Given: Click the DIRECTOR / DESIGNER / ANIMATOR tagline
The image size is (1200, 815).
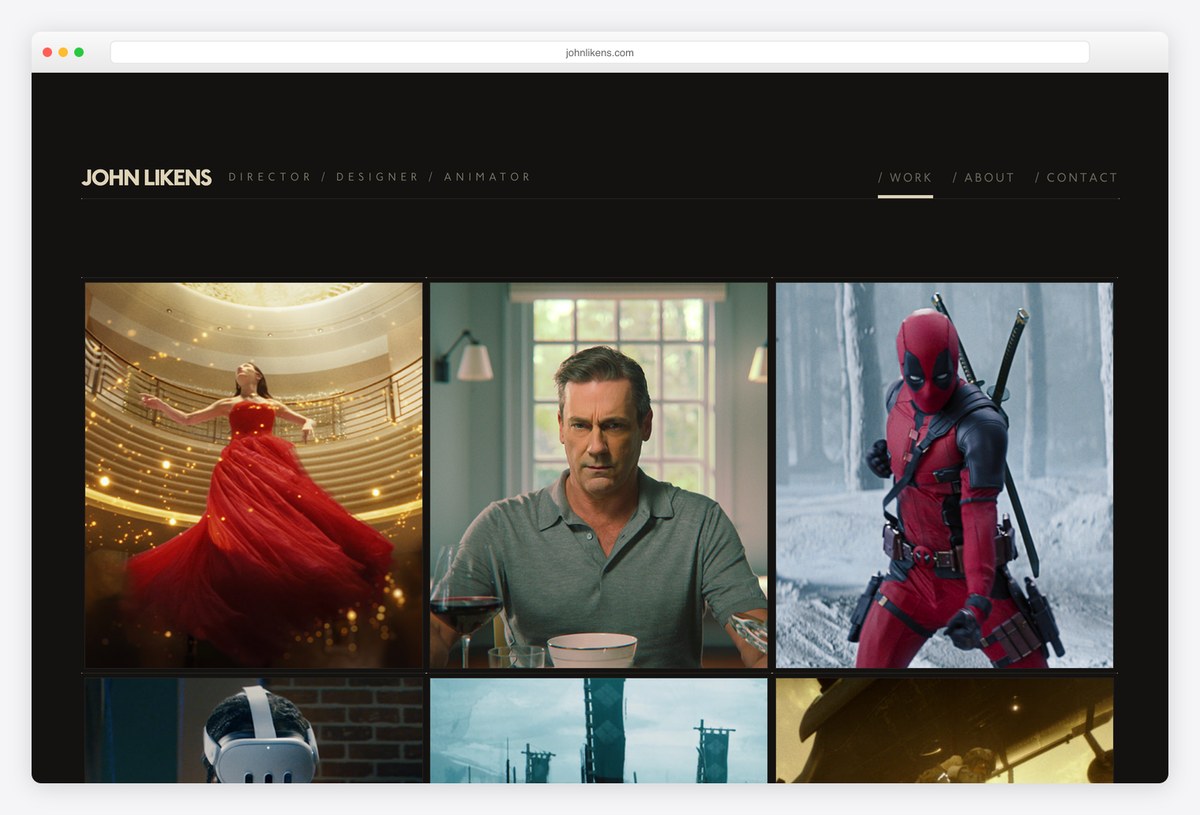Looking at the screenshot, I should (x=380, y=177).
